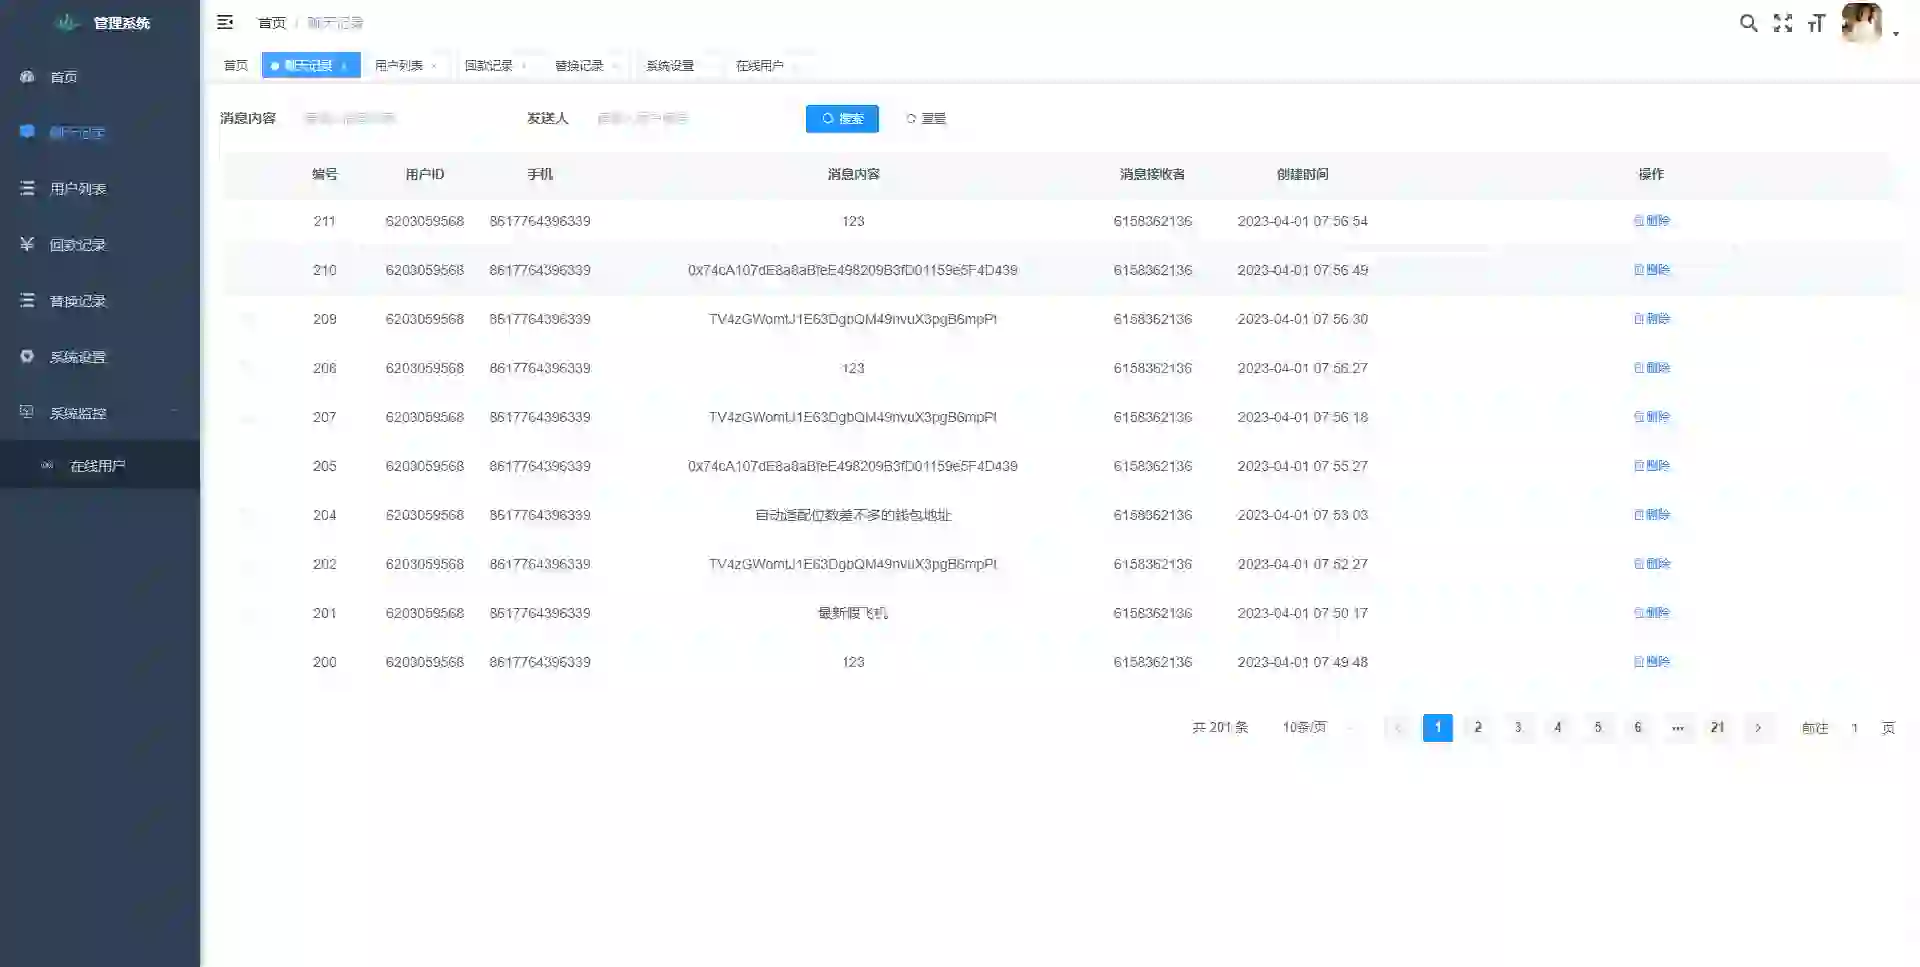Open the search icon in the top bar

coord(1748,22)
